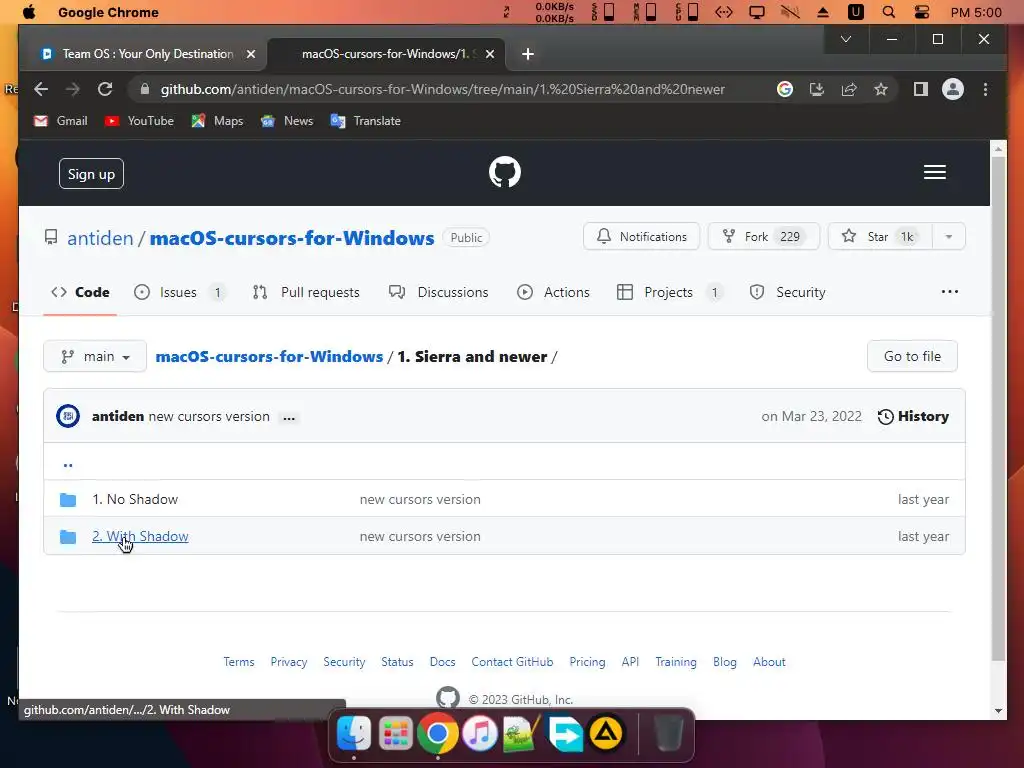Open the Gmail bookmark
Screen dimensions: 1024x768
(61, 121)
